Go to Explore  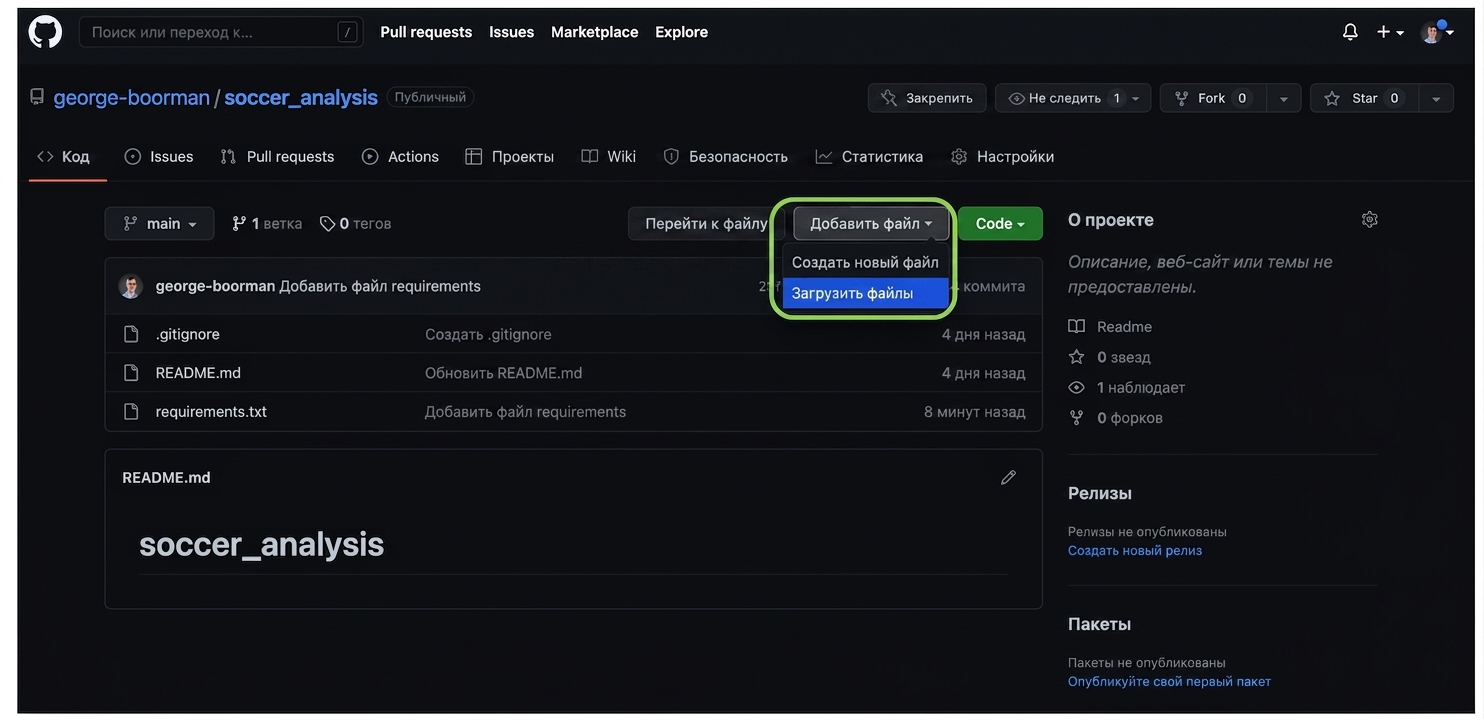pos(681,32)
